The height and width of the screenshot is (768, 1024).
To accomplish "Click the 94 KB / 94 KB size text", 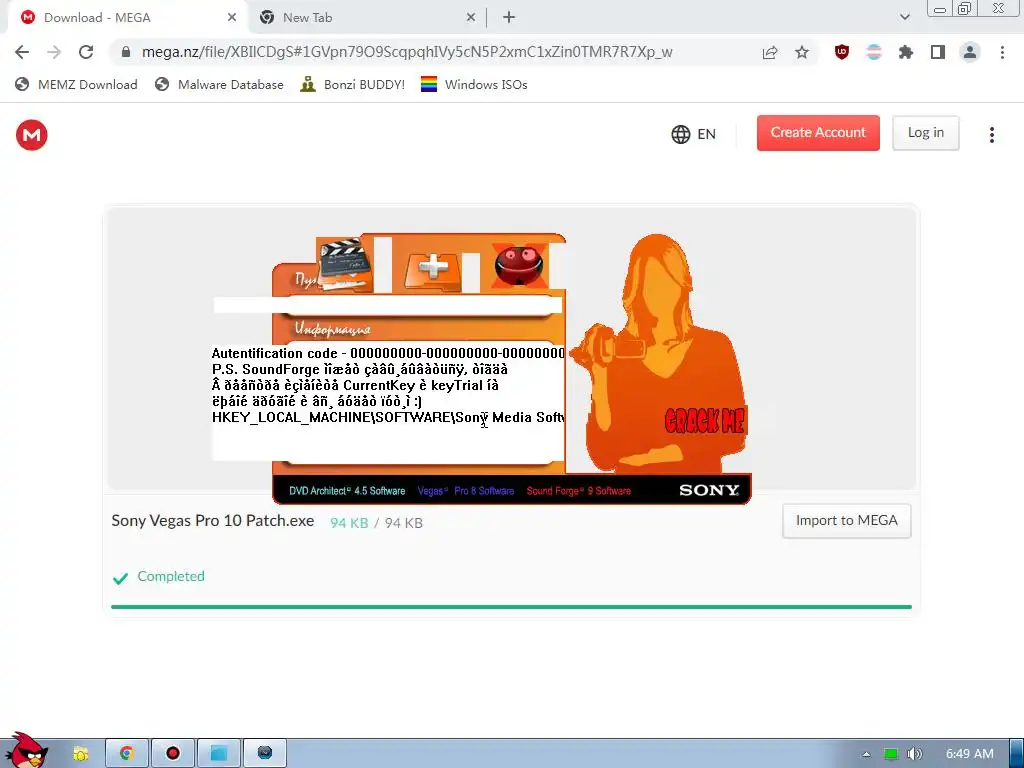I will (376, 523).
